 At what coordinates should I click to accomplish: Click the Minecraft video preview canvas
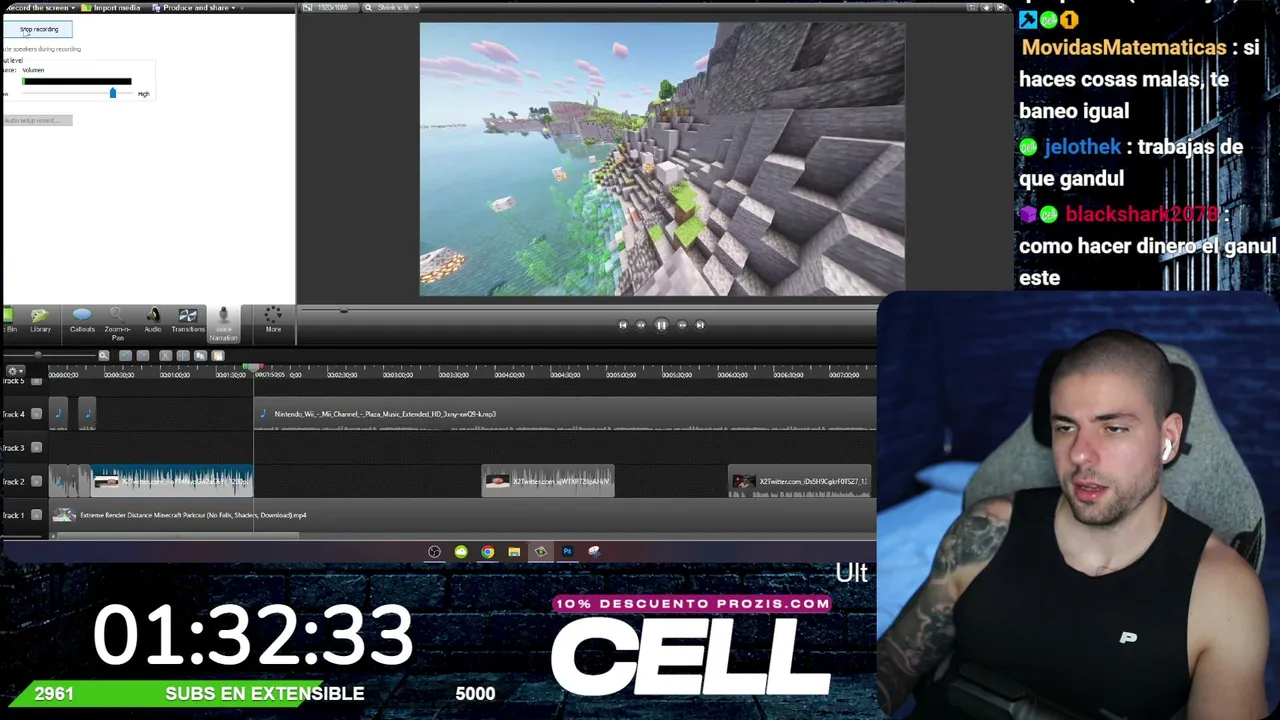click(662, 159)
